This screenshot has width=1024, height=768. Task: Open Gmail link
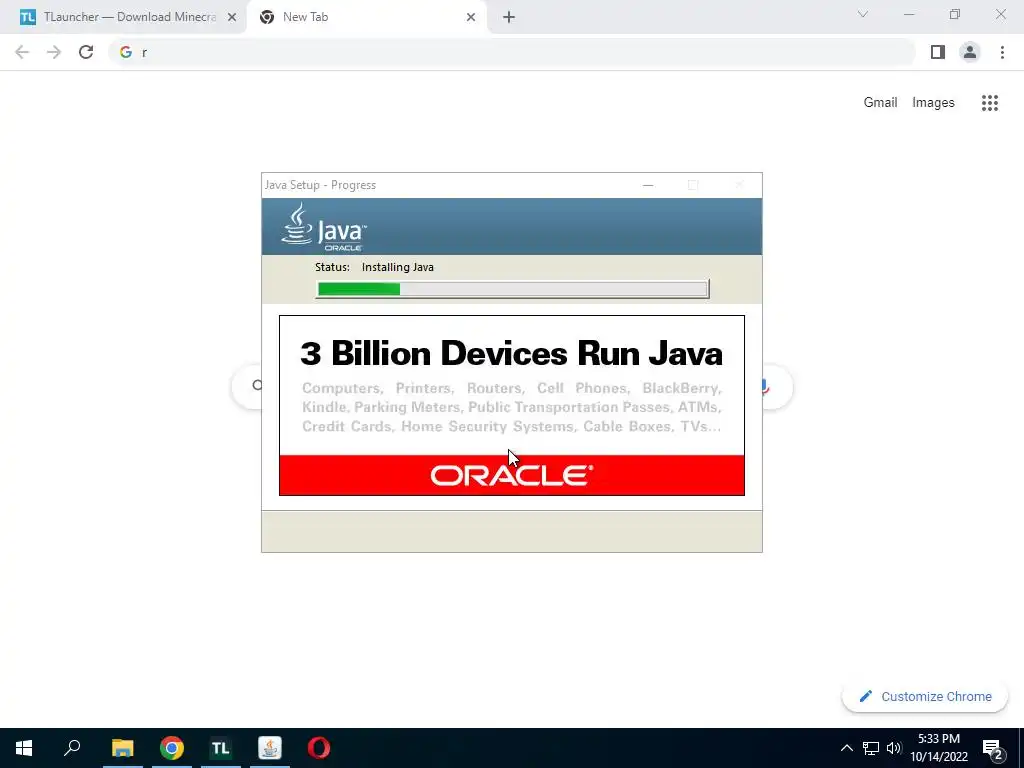pyautogui.click(x=880, y=103)
